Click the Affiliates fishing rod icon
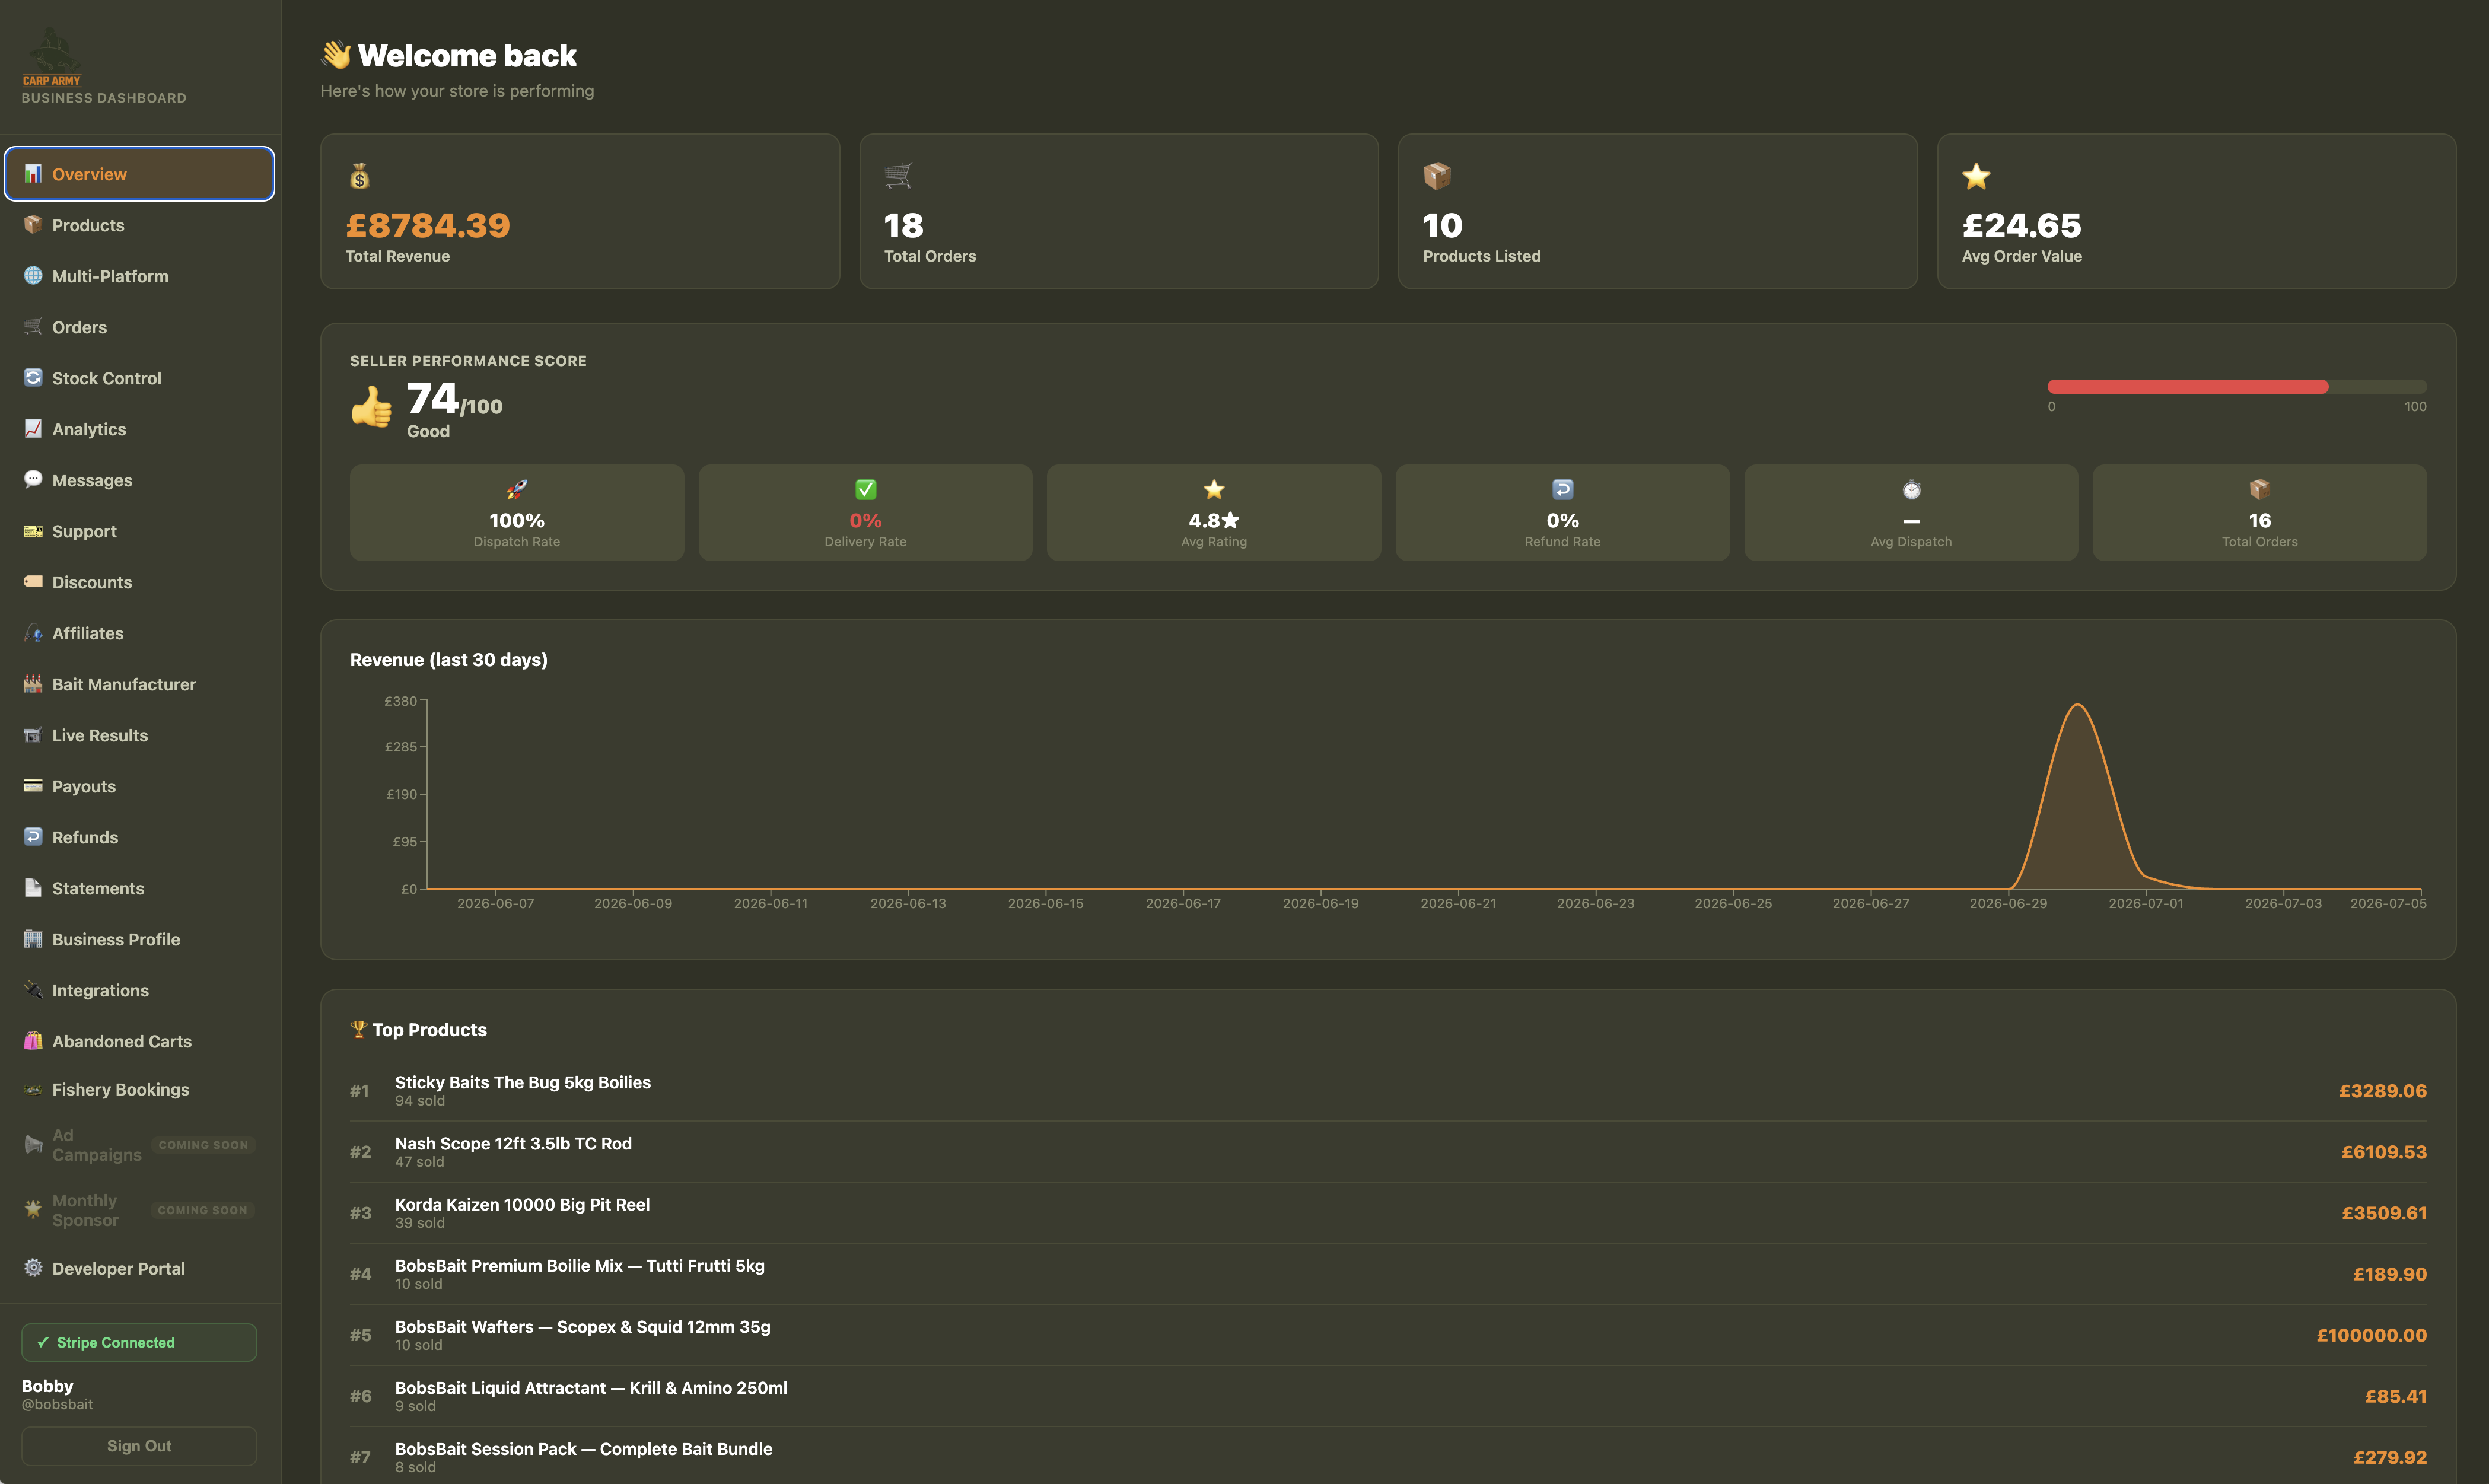 [33, 633]
